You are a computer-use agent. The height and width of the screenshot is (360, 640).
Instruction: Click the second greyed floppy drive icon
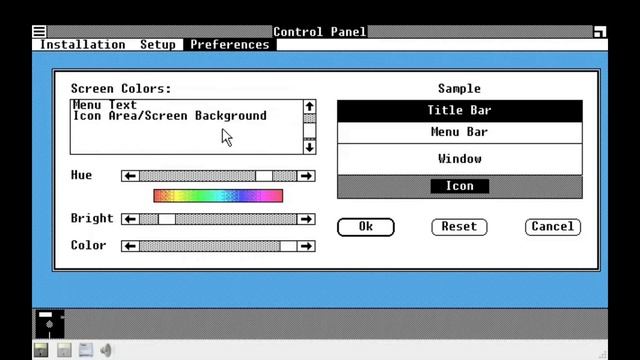(64, 350)
